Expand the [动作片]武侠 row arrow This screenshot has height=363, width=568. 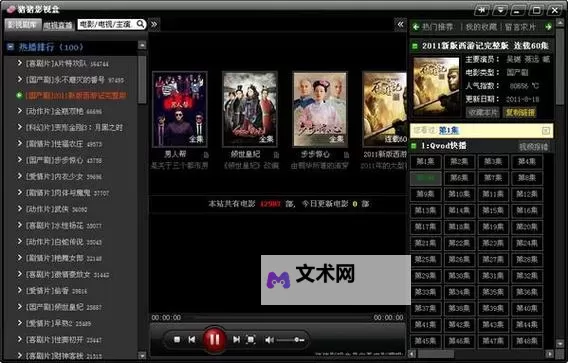(x=20, y=208)
